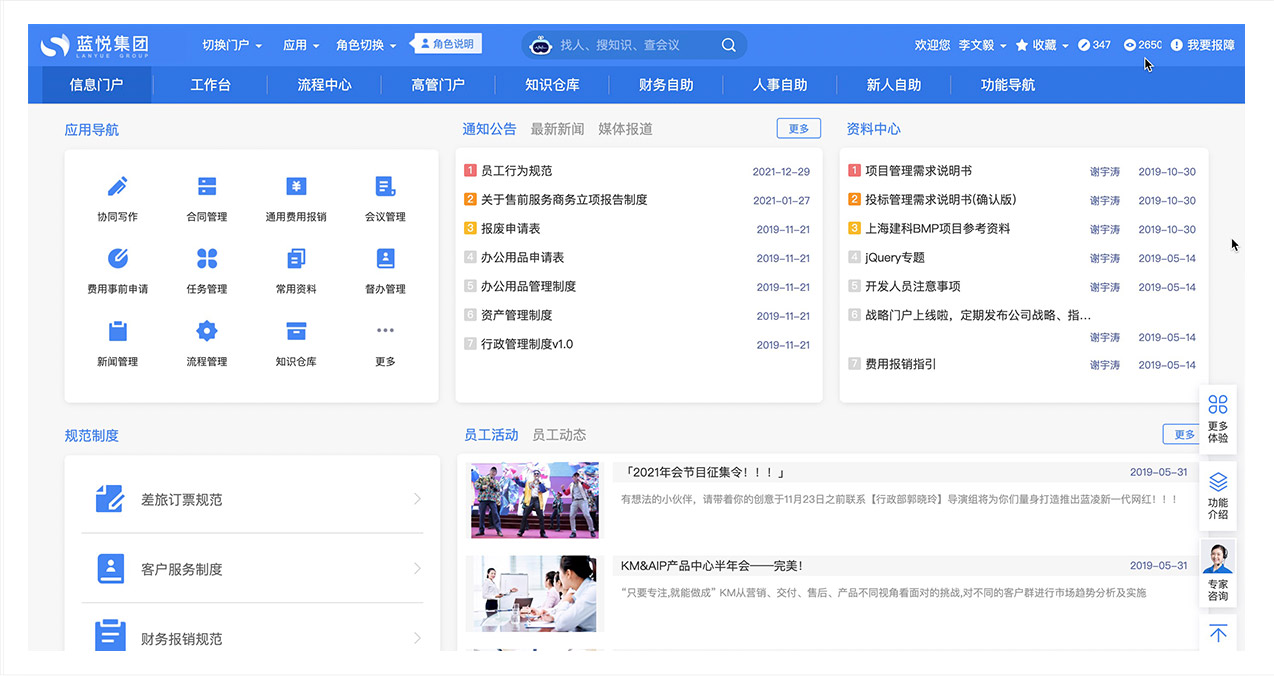
Task: Click 更多 button in 通知公告 panel
Action: point(798,129)
